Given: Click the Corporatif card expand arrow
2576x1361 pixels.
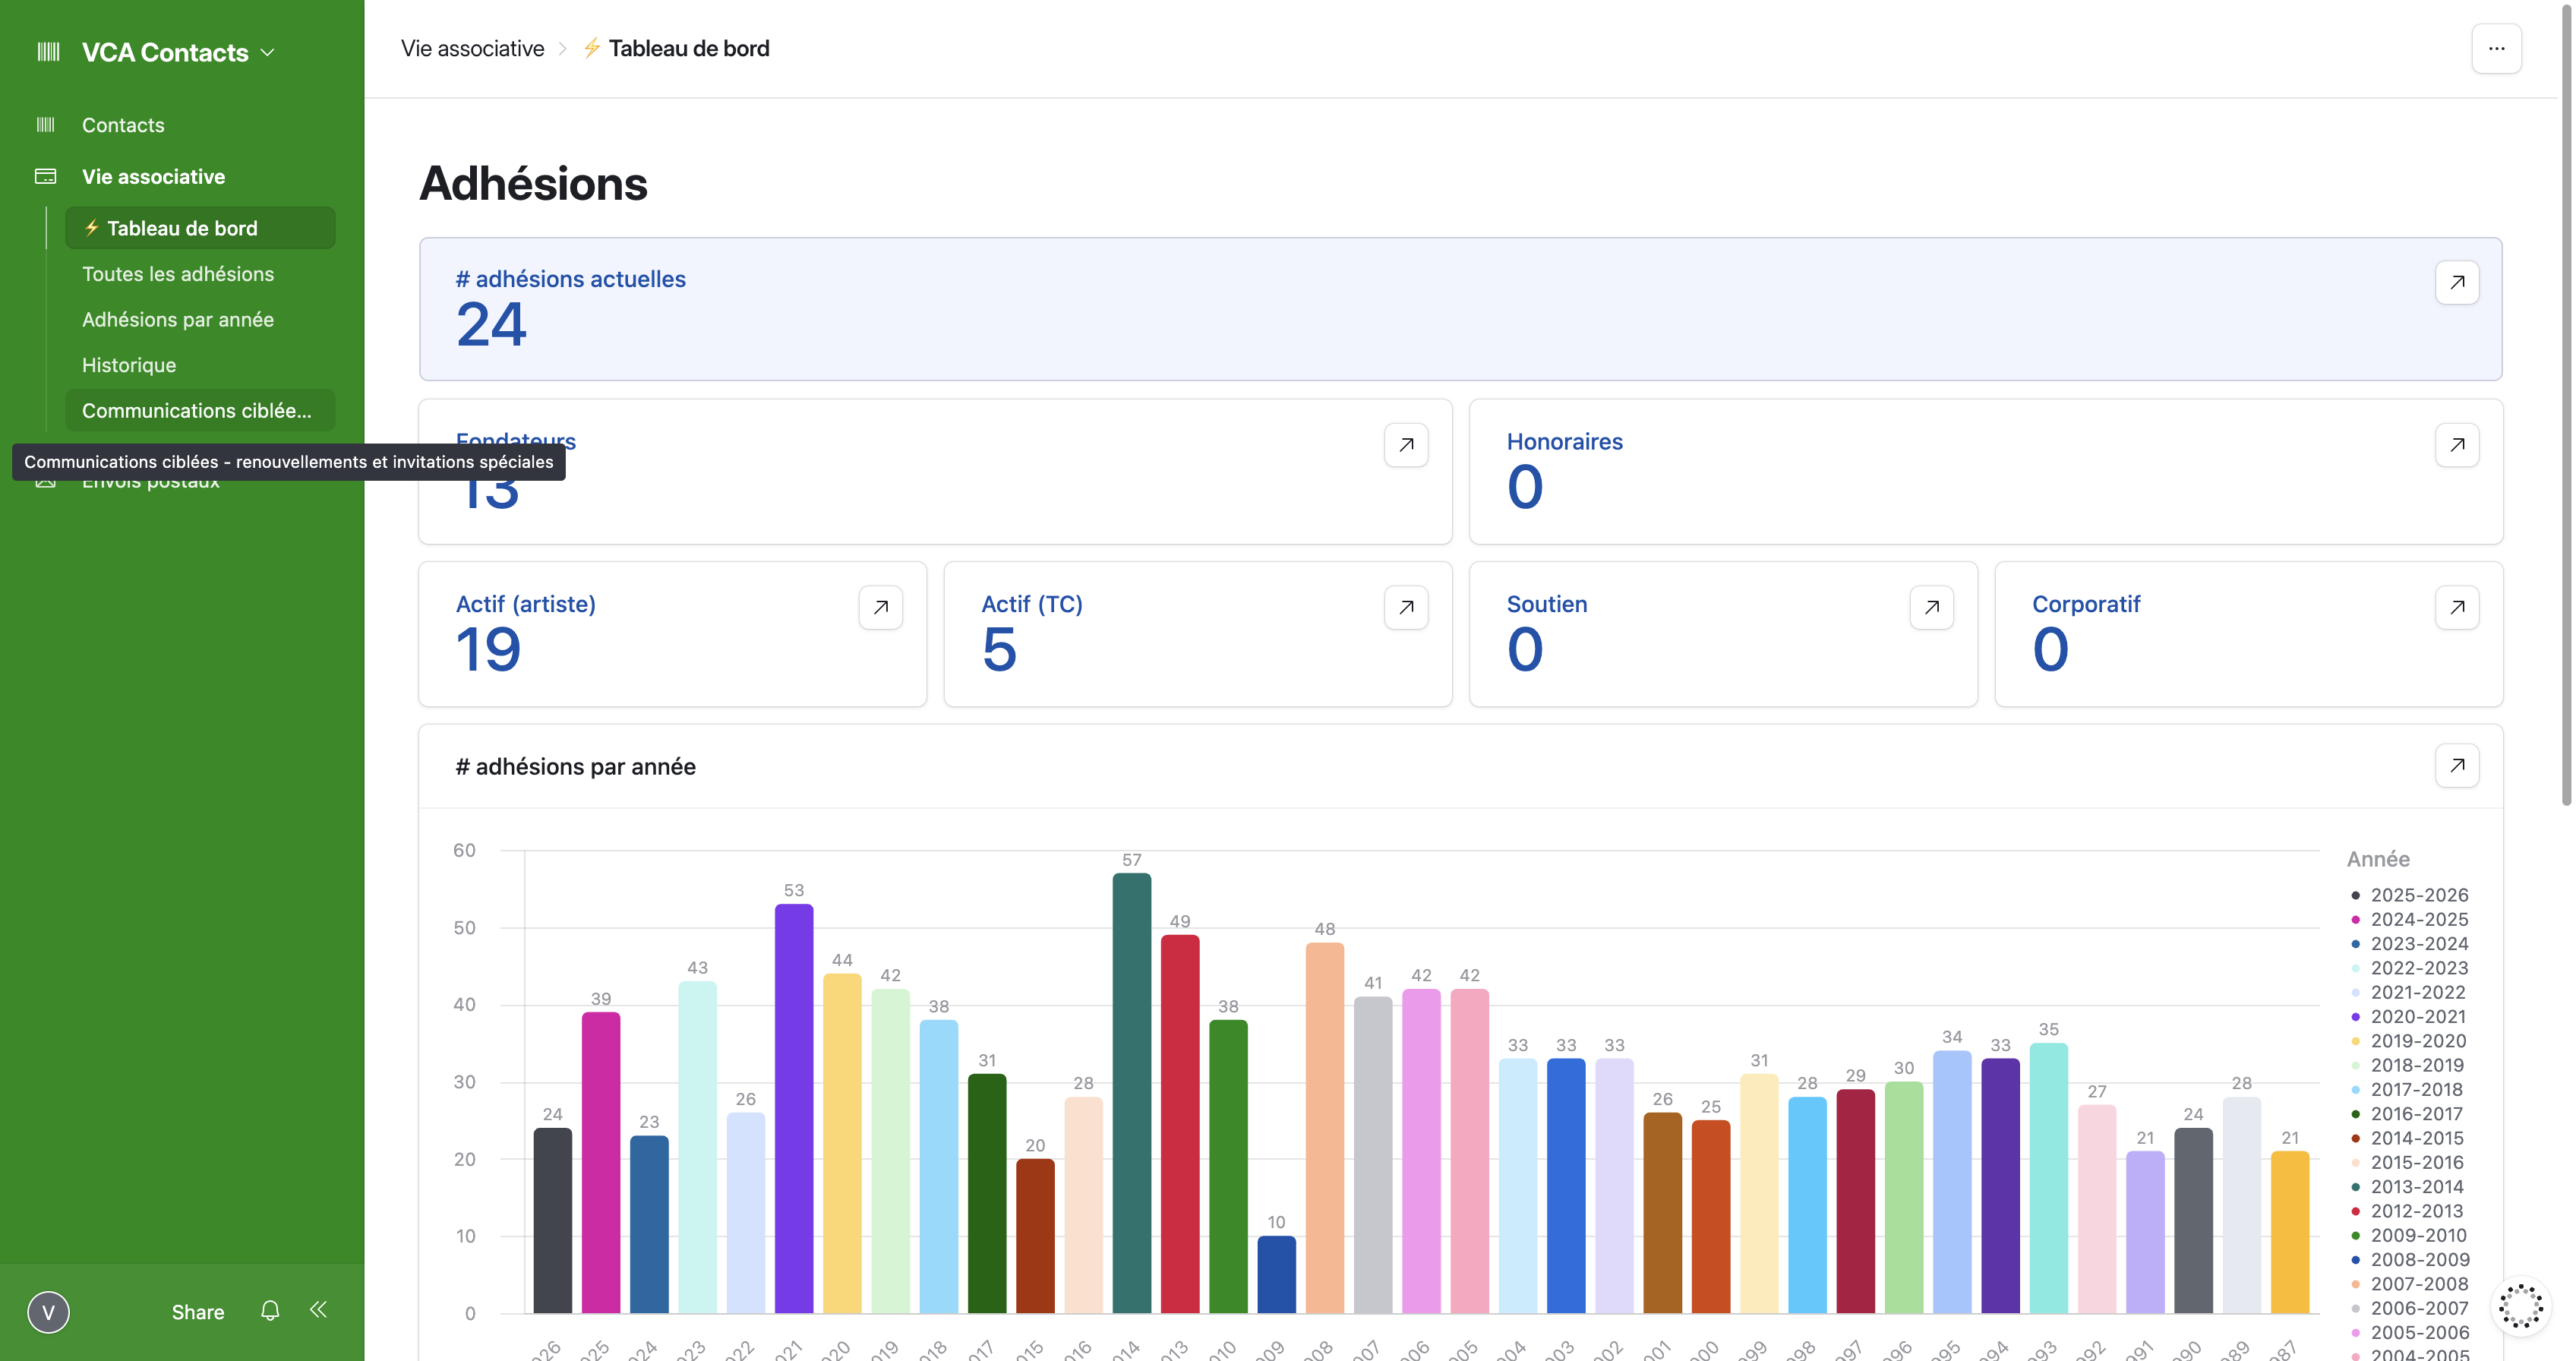Looking at the screenshot, I should pos(2456,607).
